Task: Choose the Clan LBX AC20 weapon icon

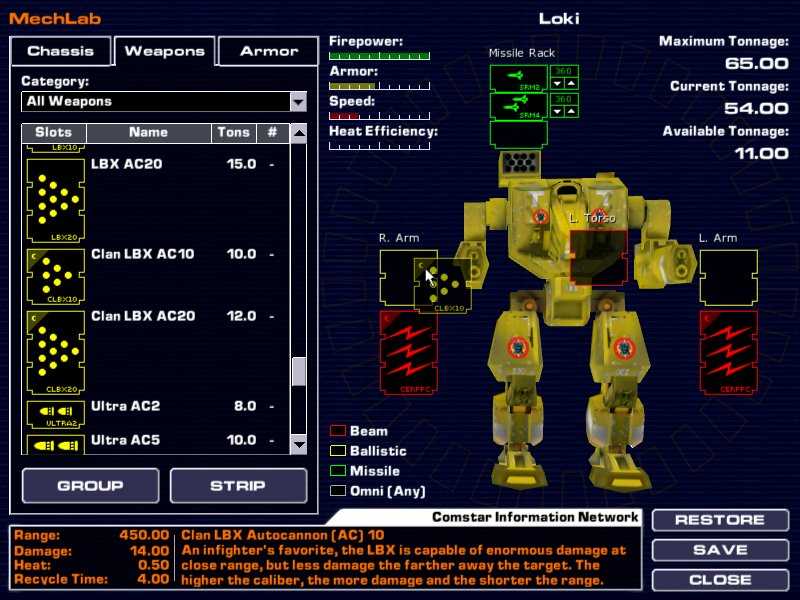Action: 56,353
